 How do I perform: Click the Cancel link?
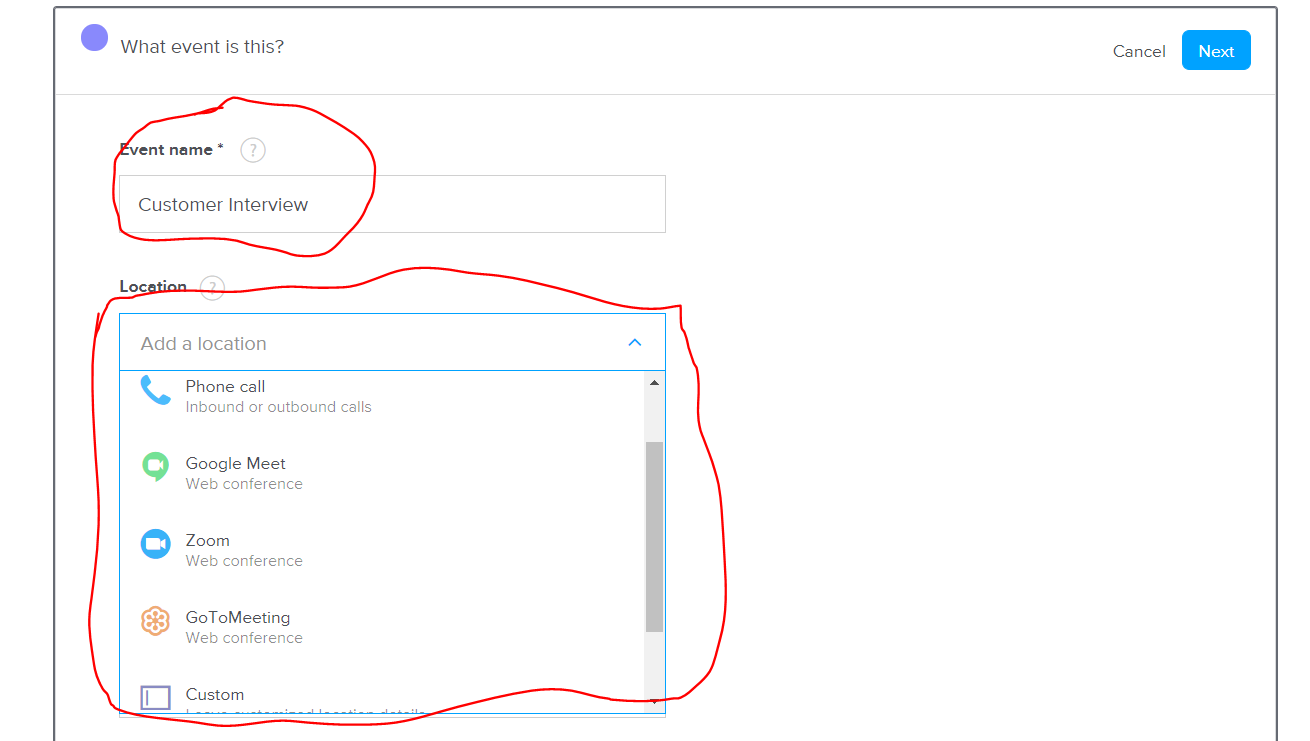click(1139, 51)
